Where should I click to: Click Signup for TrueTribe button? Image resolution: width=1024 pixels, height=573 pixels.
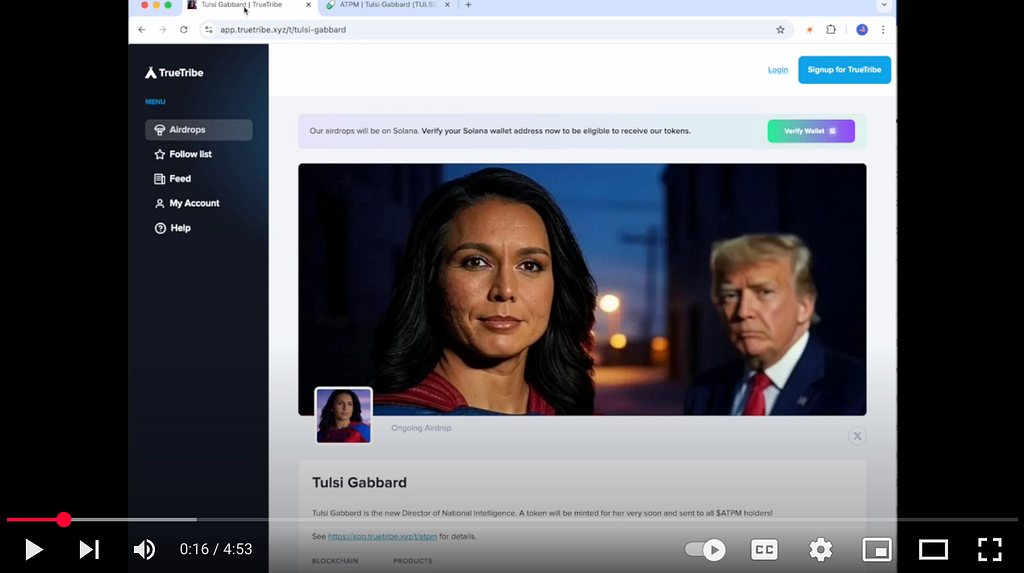pos(844,70)
